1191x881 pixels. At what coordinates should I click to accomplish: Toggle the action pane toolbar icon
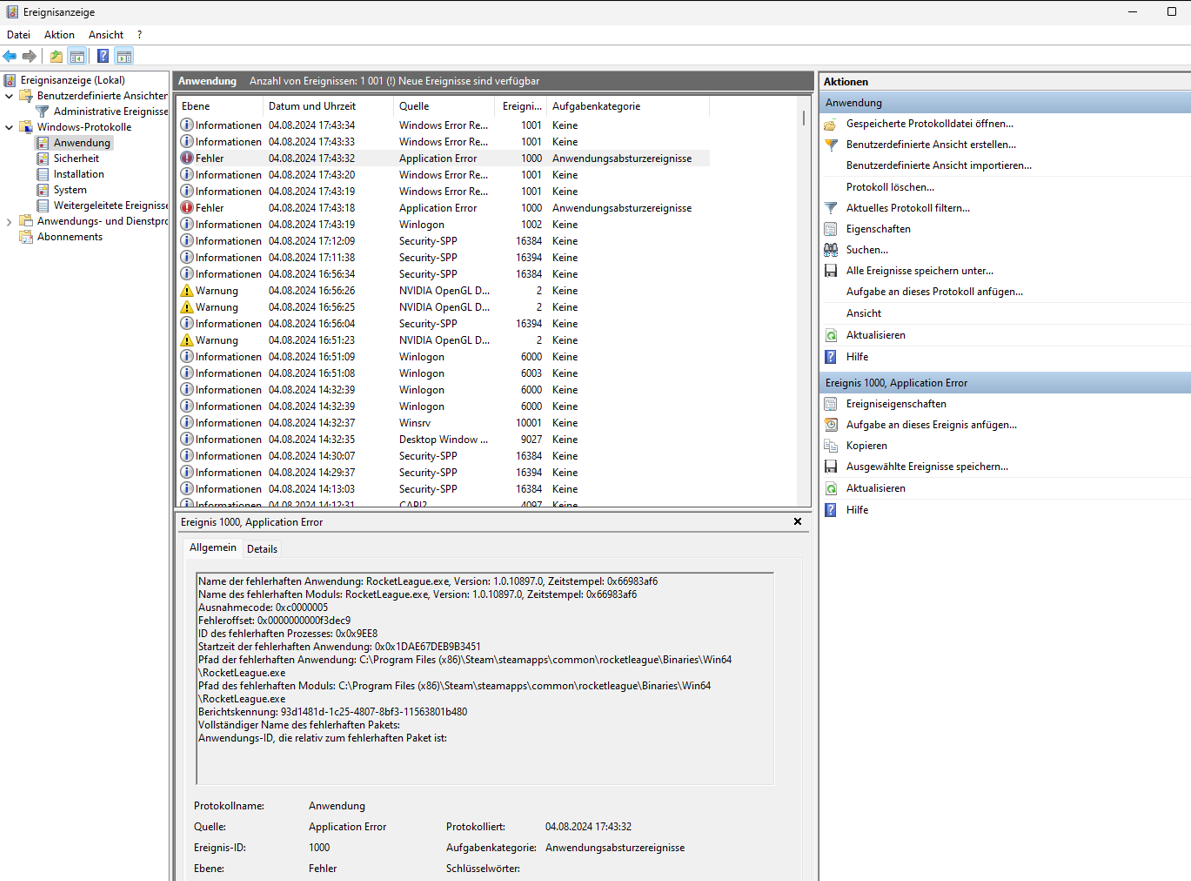[x=124, y=56]
